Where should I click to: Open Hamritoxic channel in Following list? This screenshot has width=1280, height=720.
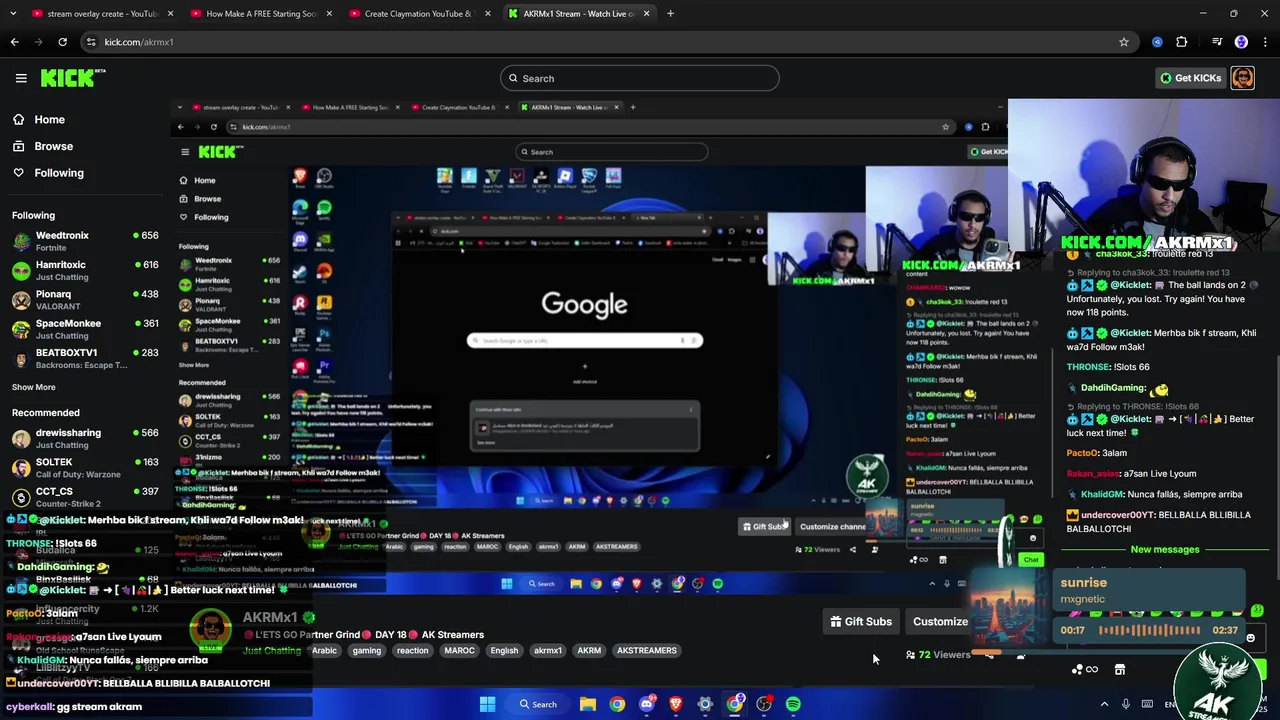pyautogui.click(x=85, y=271)
